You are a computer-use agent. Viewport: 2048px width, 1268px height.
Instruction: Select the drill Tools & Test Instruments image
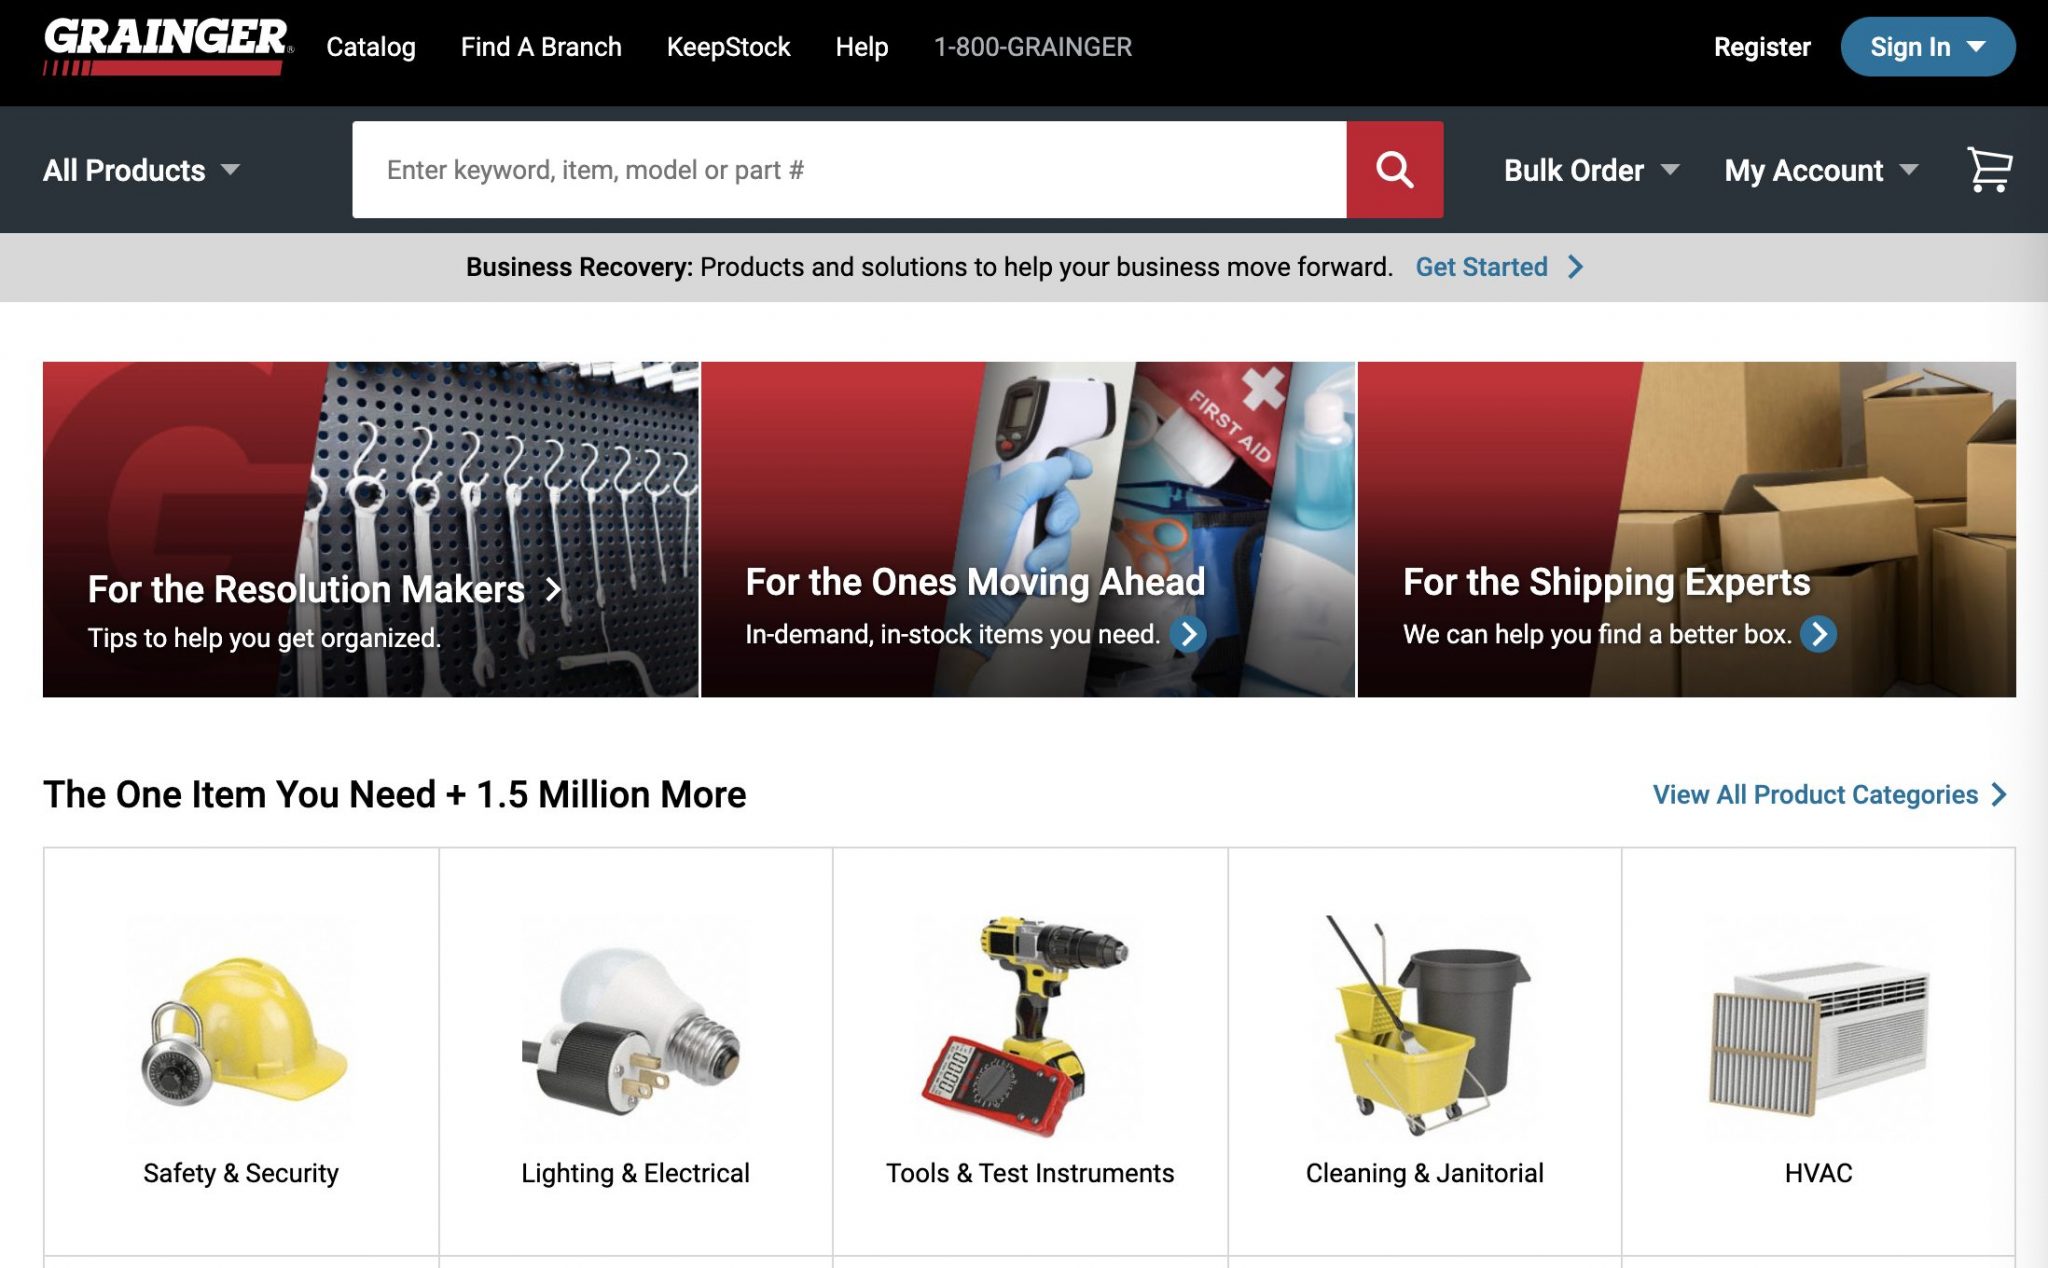tap(1027, 1026)
